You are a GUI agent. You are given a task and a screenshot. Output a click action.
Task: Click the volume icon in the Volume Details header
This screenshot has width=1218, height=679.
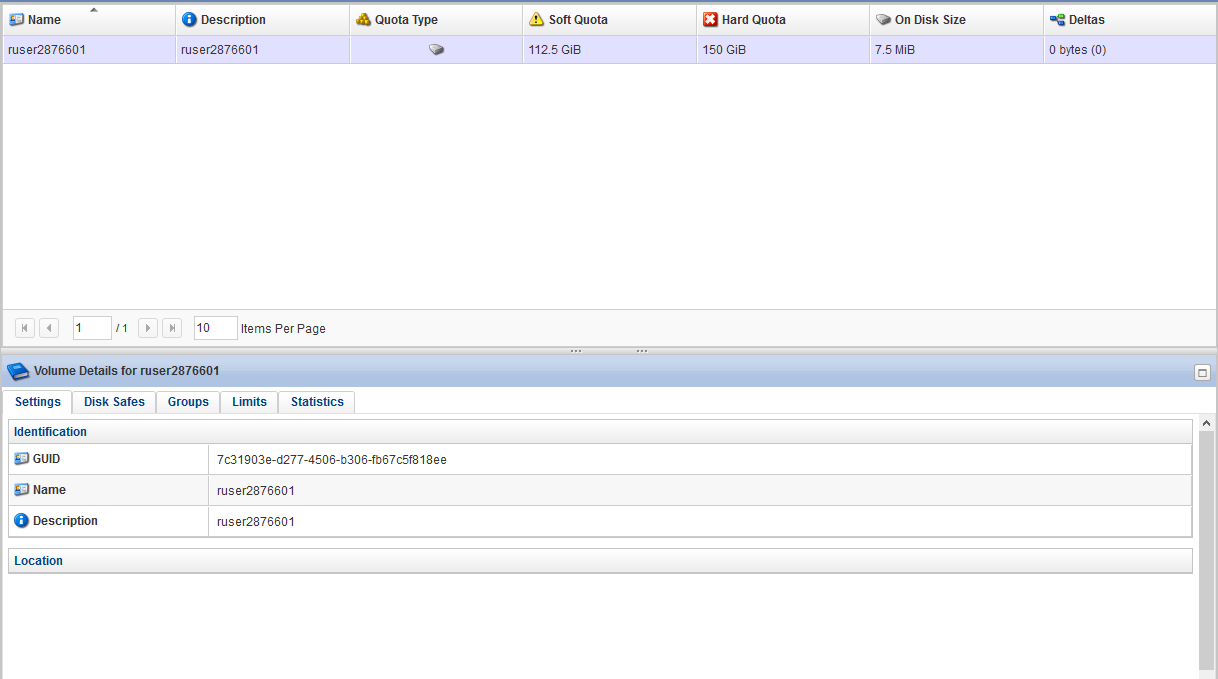point(16,370)
